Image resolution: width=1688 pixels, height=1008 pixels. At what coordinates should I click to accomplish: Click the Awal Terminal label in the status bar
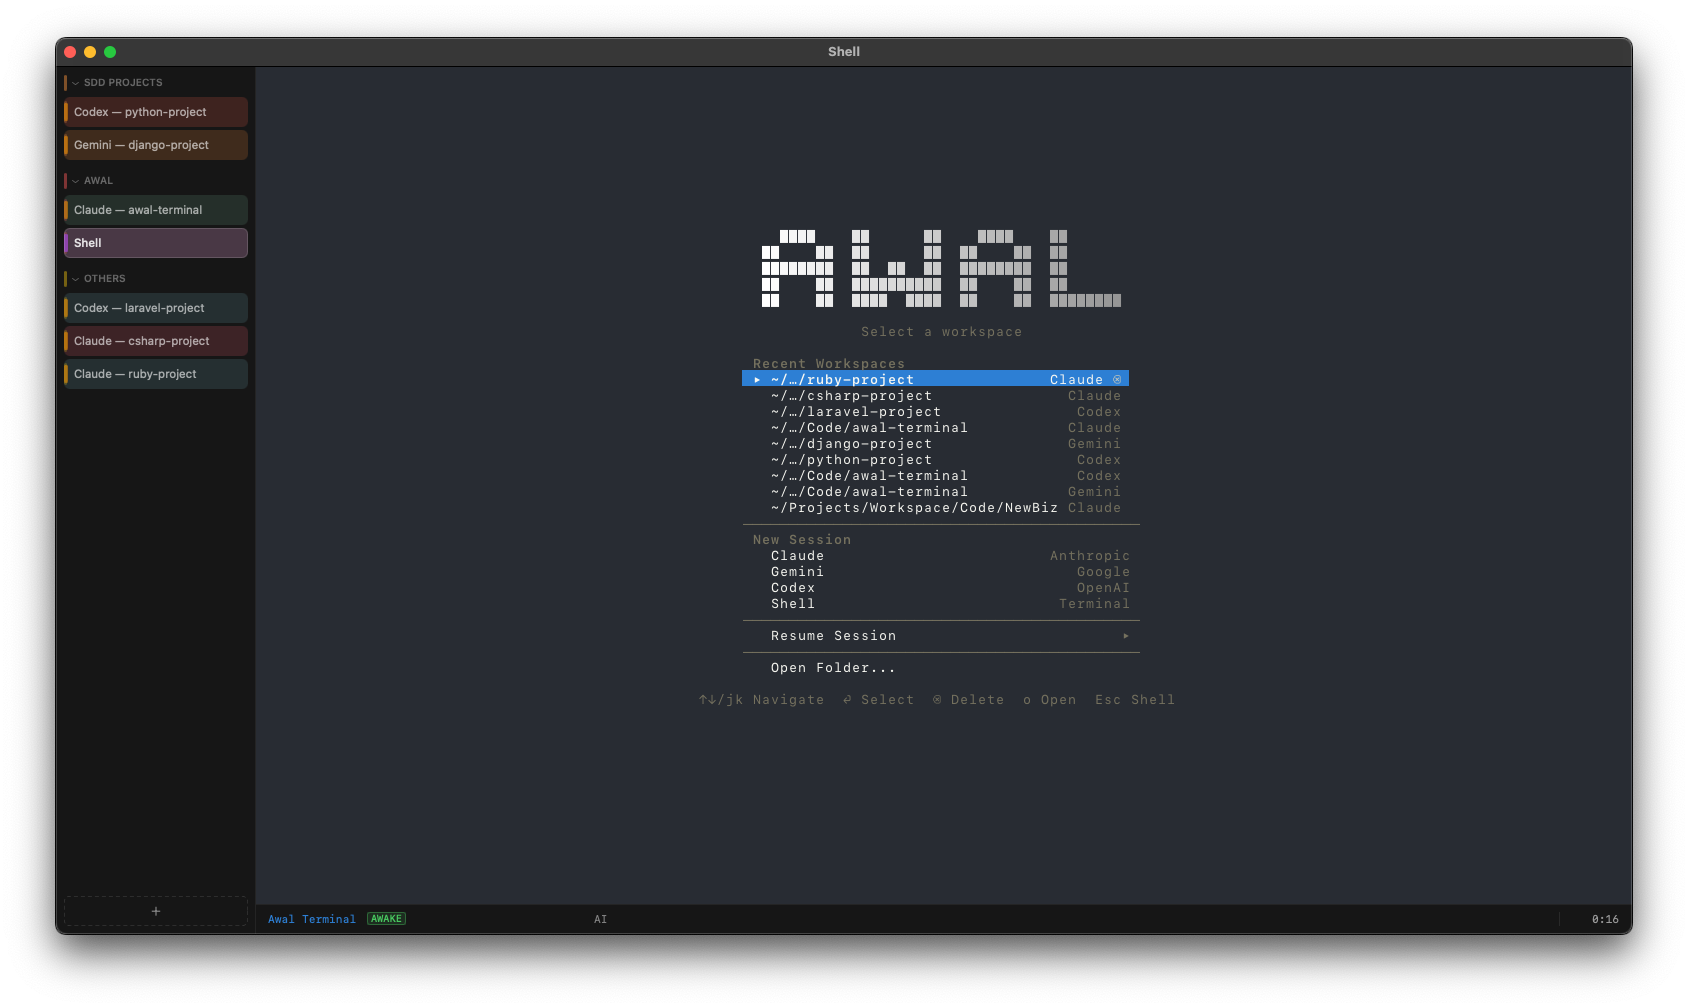click(x=311, y=918)
